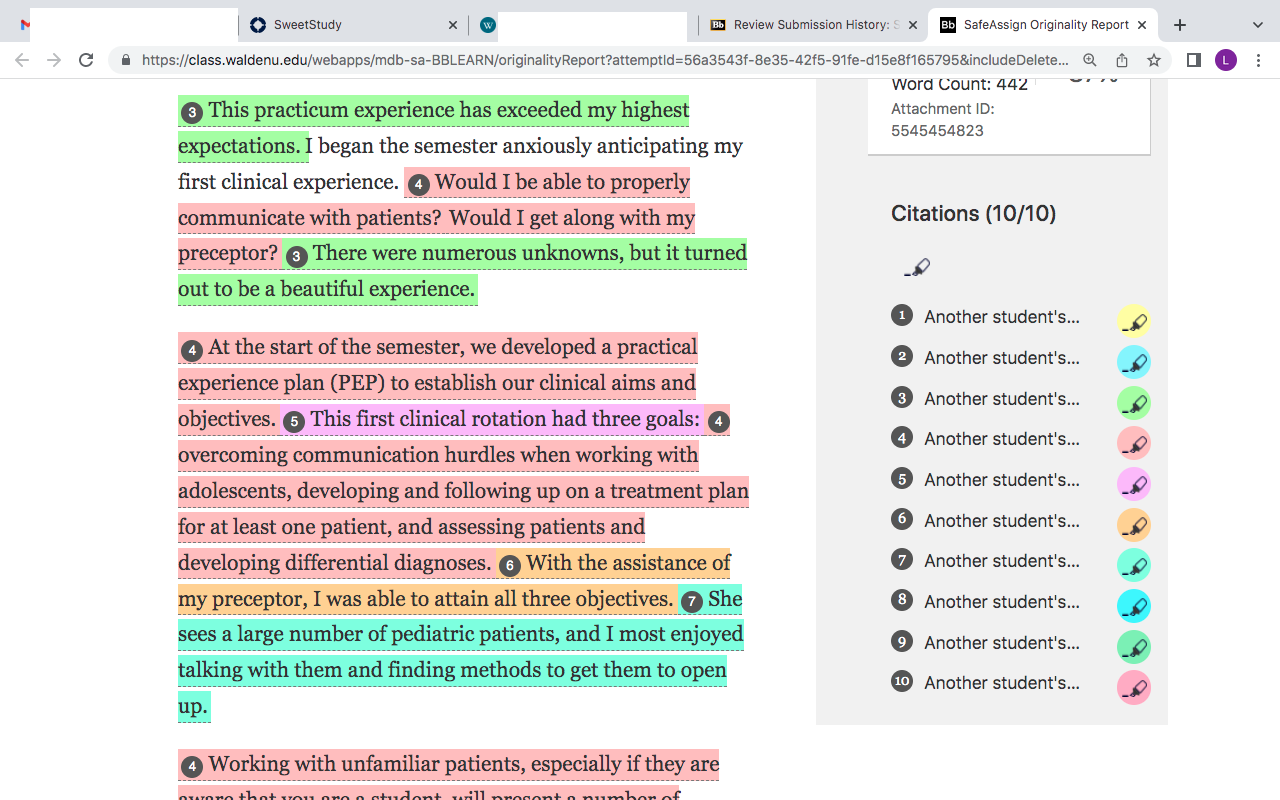
Task: Click the URL address bar
Action: [x=605, y=60]
